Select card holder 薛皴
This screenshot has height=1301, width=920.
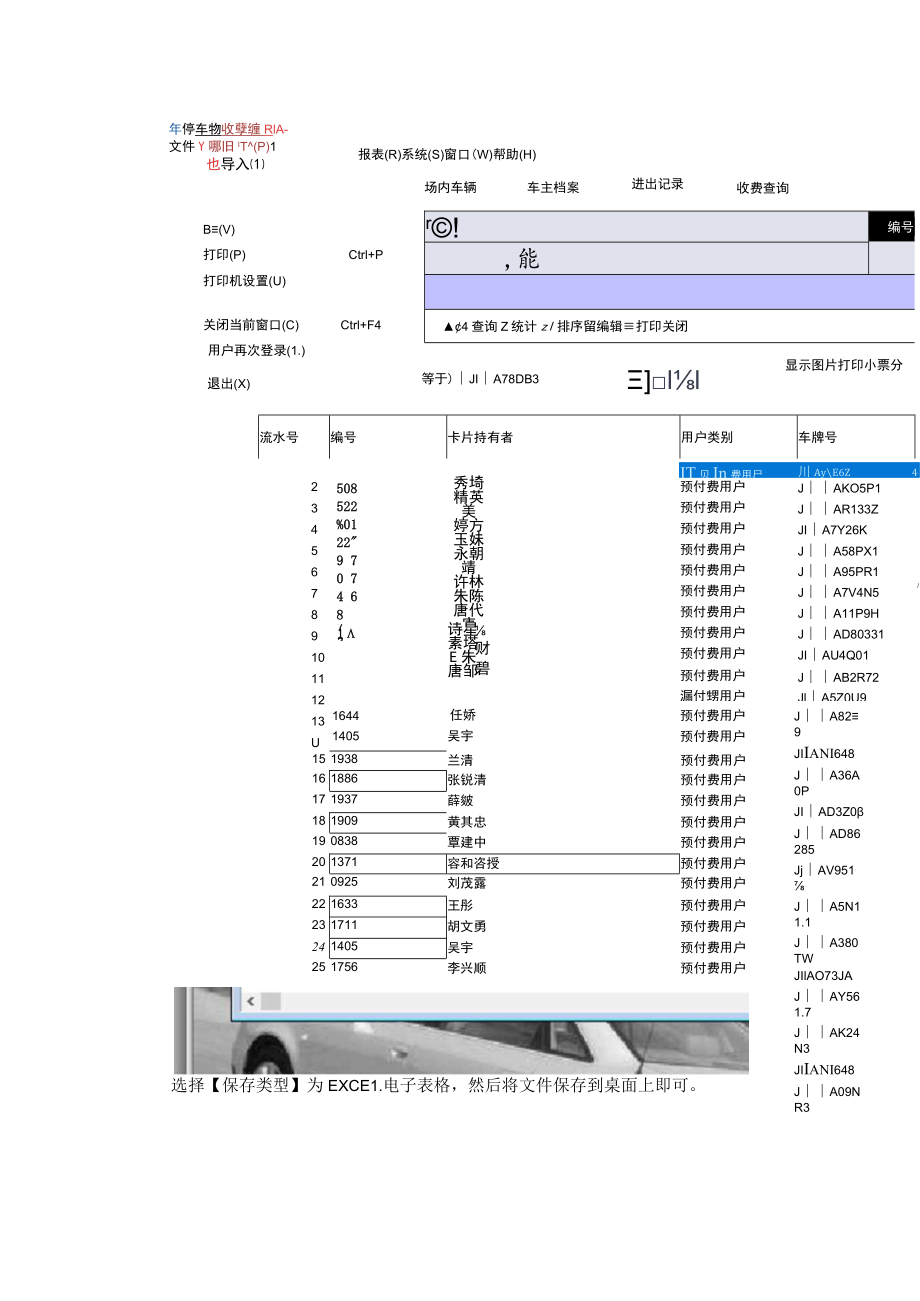[461, 801]
